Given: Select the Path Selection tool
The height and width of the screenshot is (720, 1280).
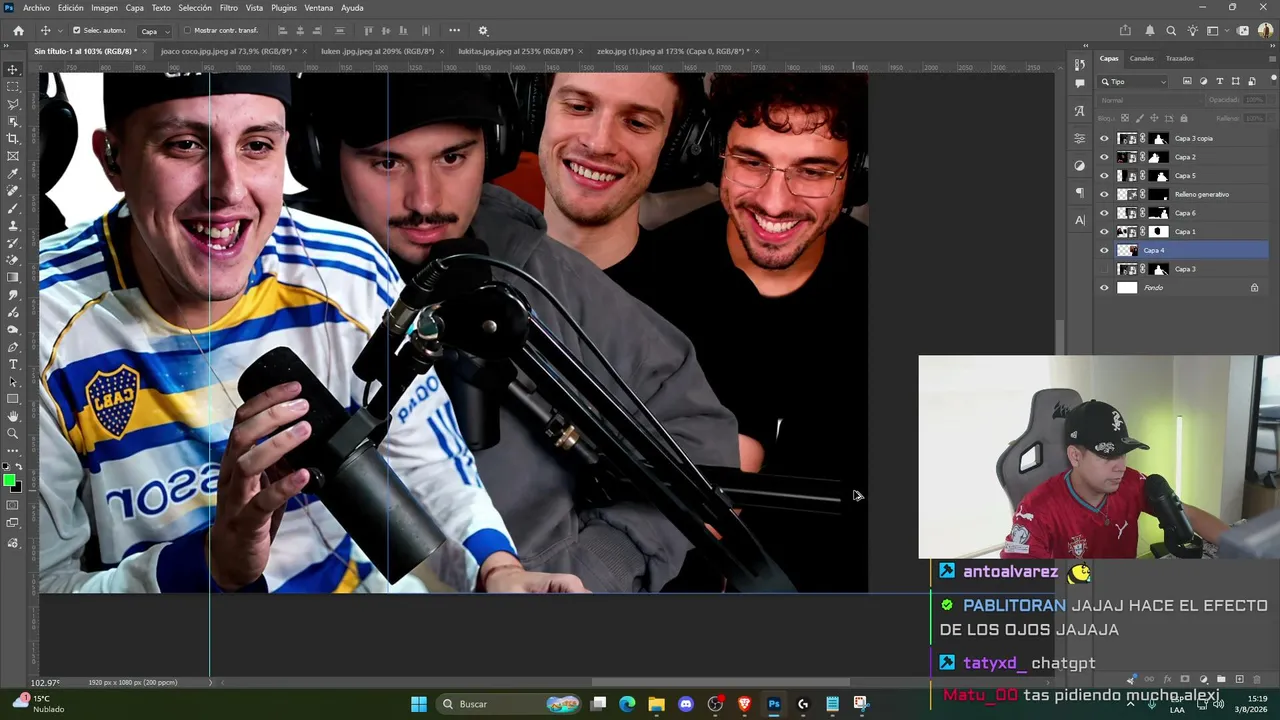Looking at the screenshot, I should 13,382.
